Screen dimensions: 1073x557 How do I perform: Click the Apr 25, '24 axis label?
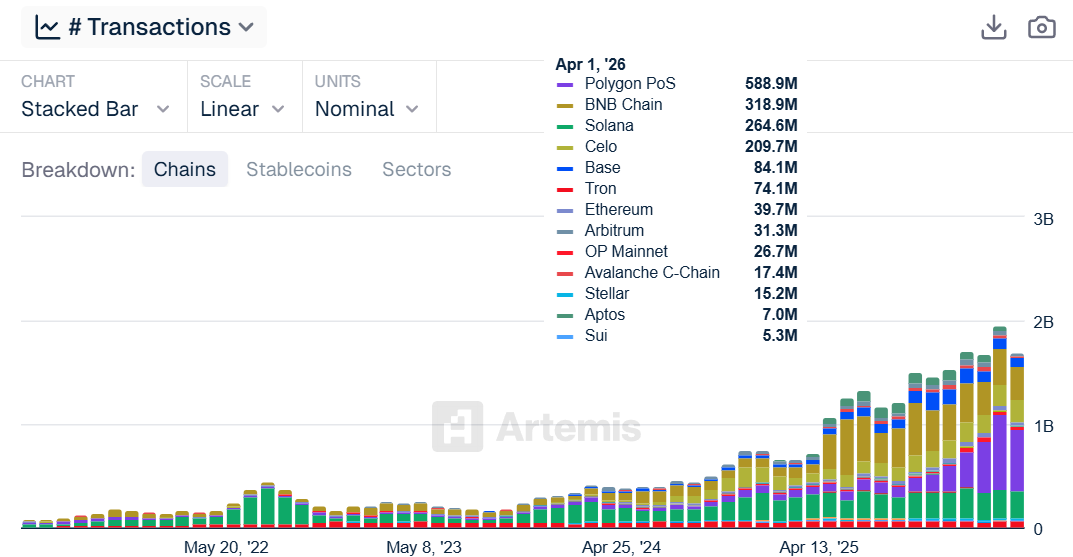coord(621,547)
